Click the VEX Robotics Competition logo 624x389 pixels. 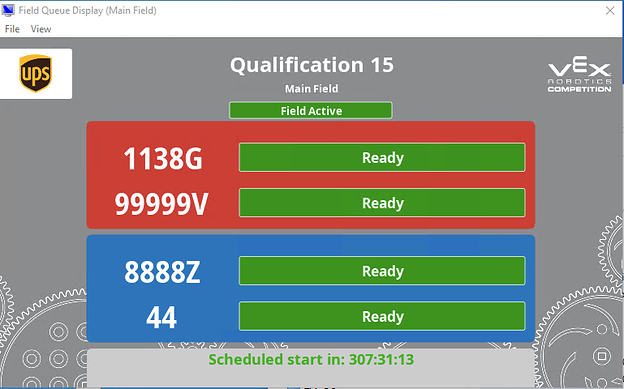579,74
